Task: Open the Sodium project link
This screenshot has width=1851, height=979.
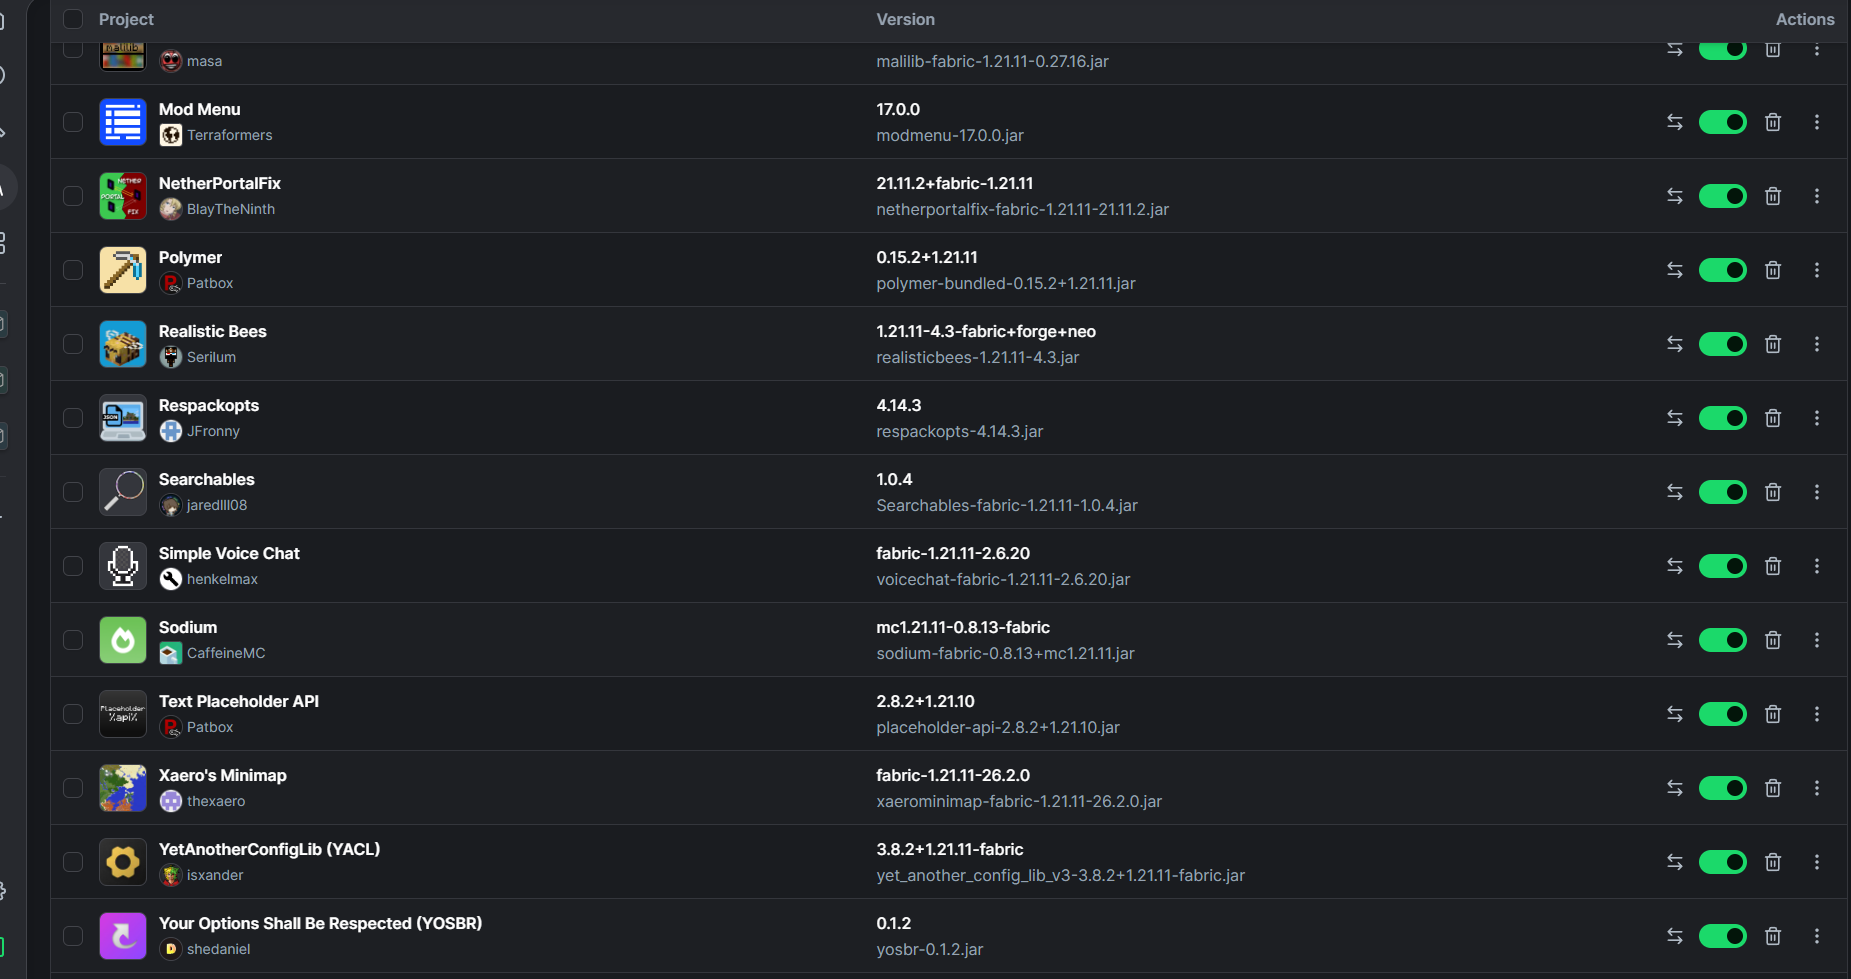Action: point(187,627)
